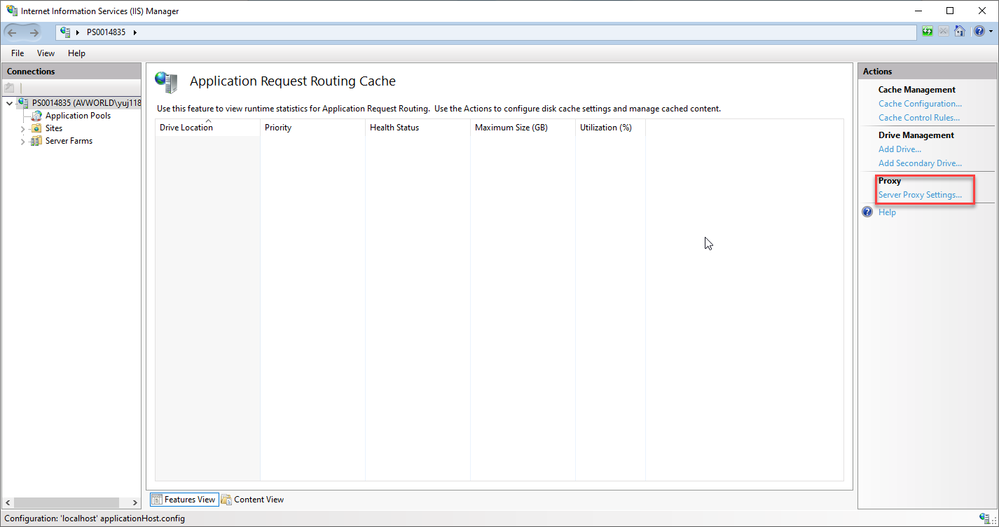Click the refresh page icon

click(x=928, y=31)
